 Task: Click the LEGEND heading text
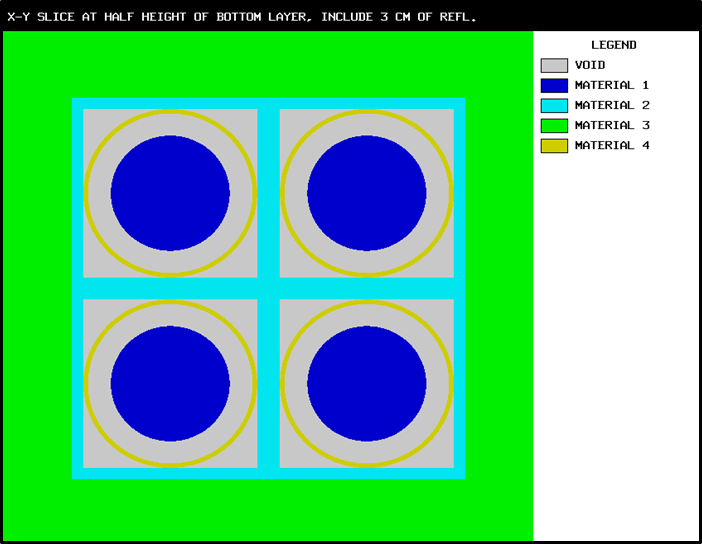[613, 45]
